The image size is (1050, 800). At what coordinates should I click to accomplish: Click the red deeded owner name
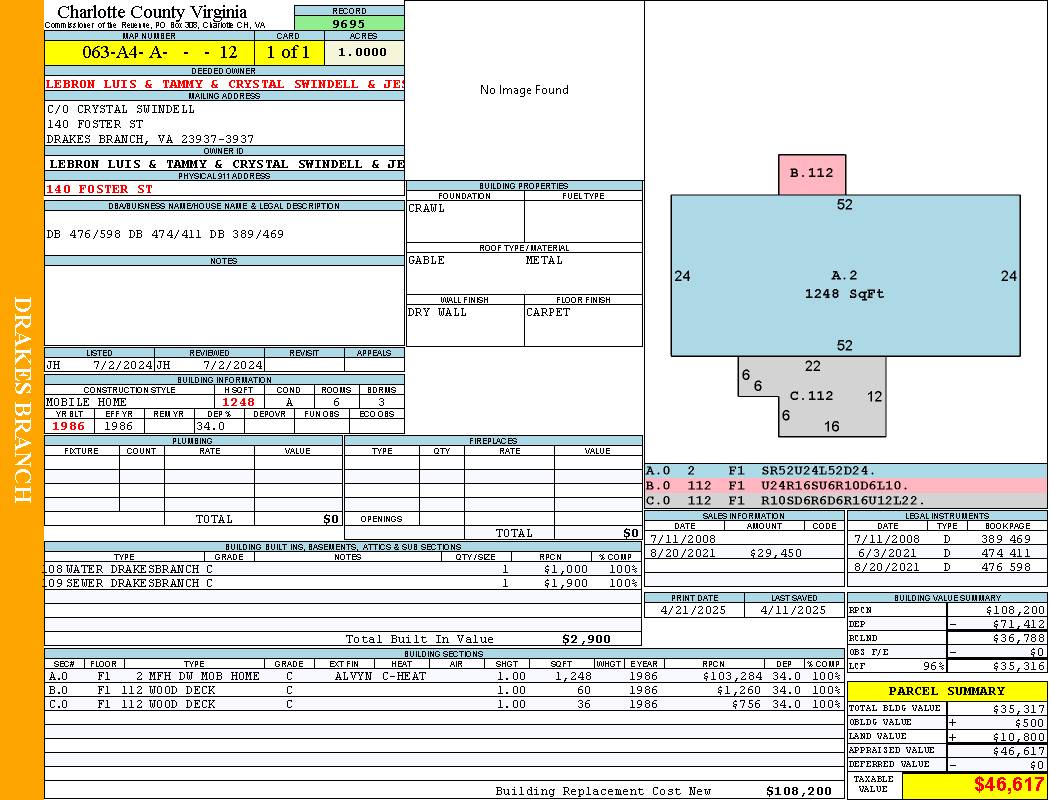click(x=225, y=84)
